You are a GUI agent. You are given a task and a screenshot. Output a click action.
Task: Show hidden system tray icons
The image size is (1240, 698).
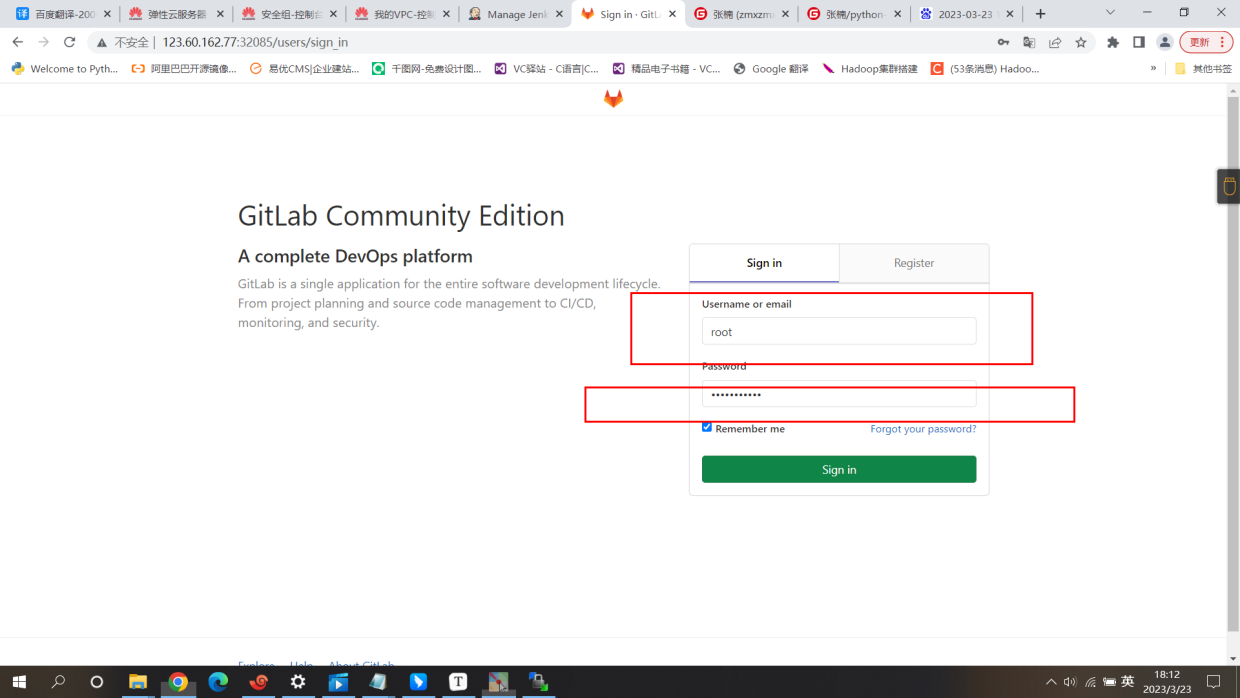[1051, 682]
